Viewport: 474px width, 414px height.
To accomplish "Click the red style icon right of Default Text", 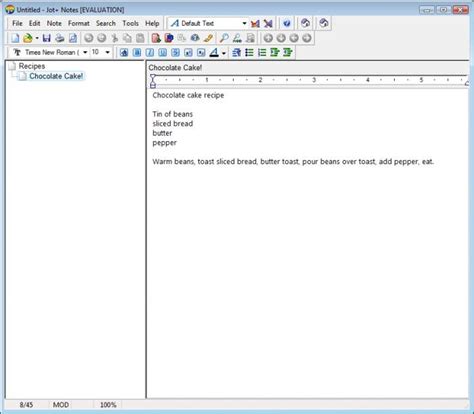I will point(255,23).
